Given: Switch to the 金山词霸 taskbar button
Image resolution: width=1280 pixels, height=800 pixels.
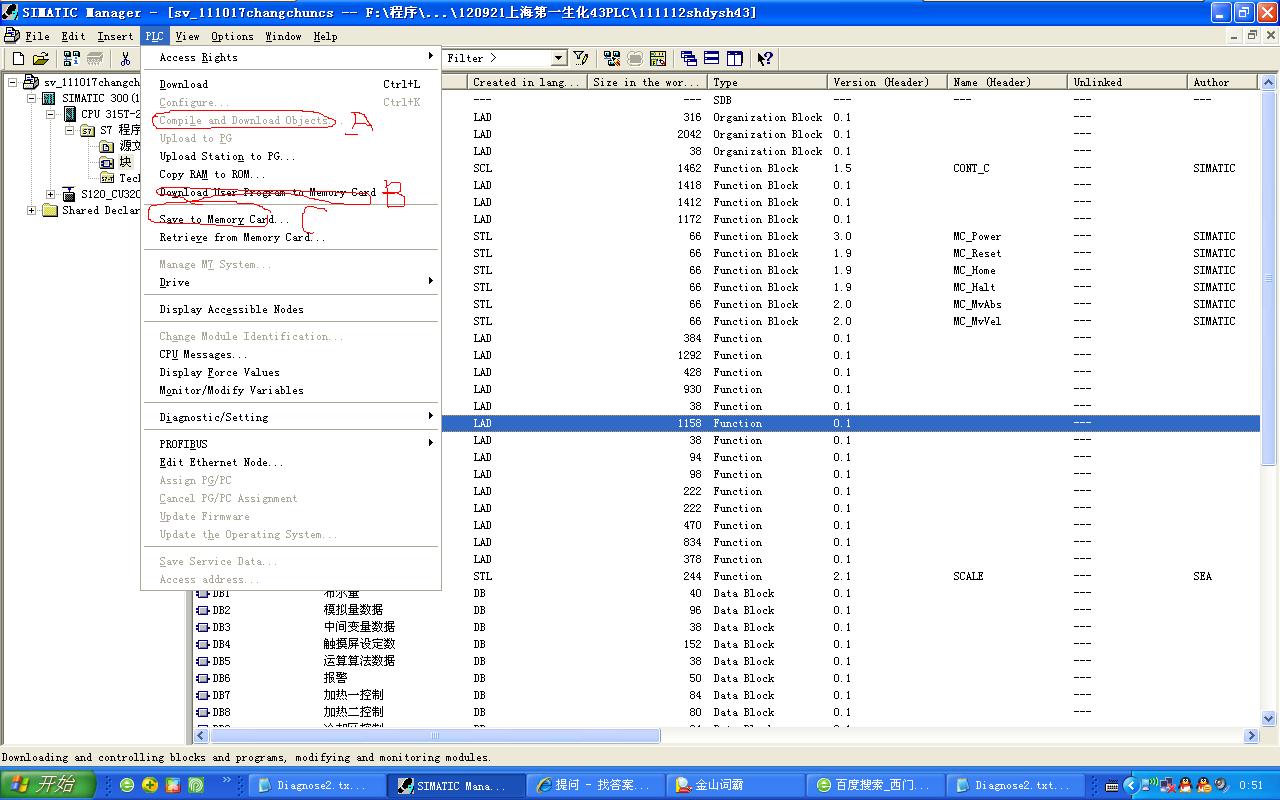Looking at the screenshot, I should (736, 785).
